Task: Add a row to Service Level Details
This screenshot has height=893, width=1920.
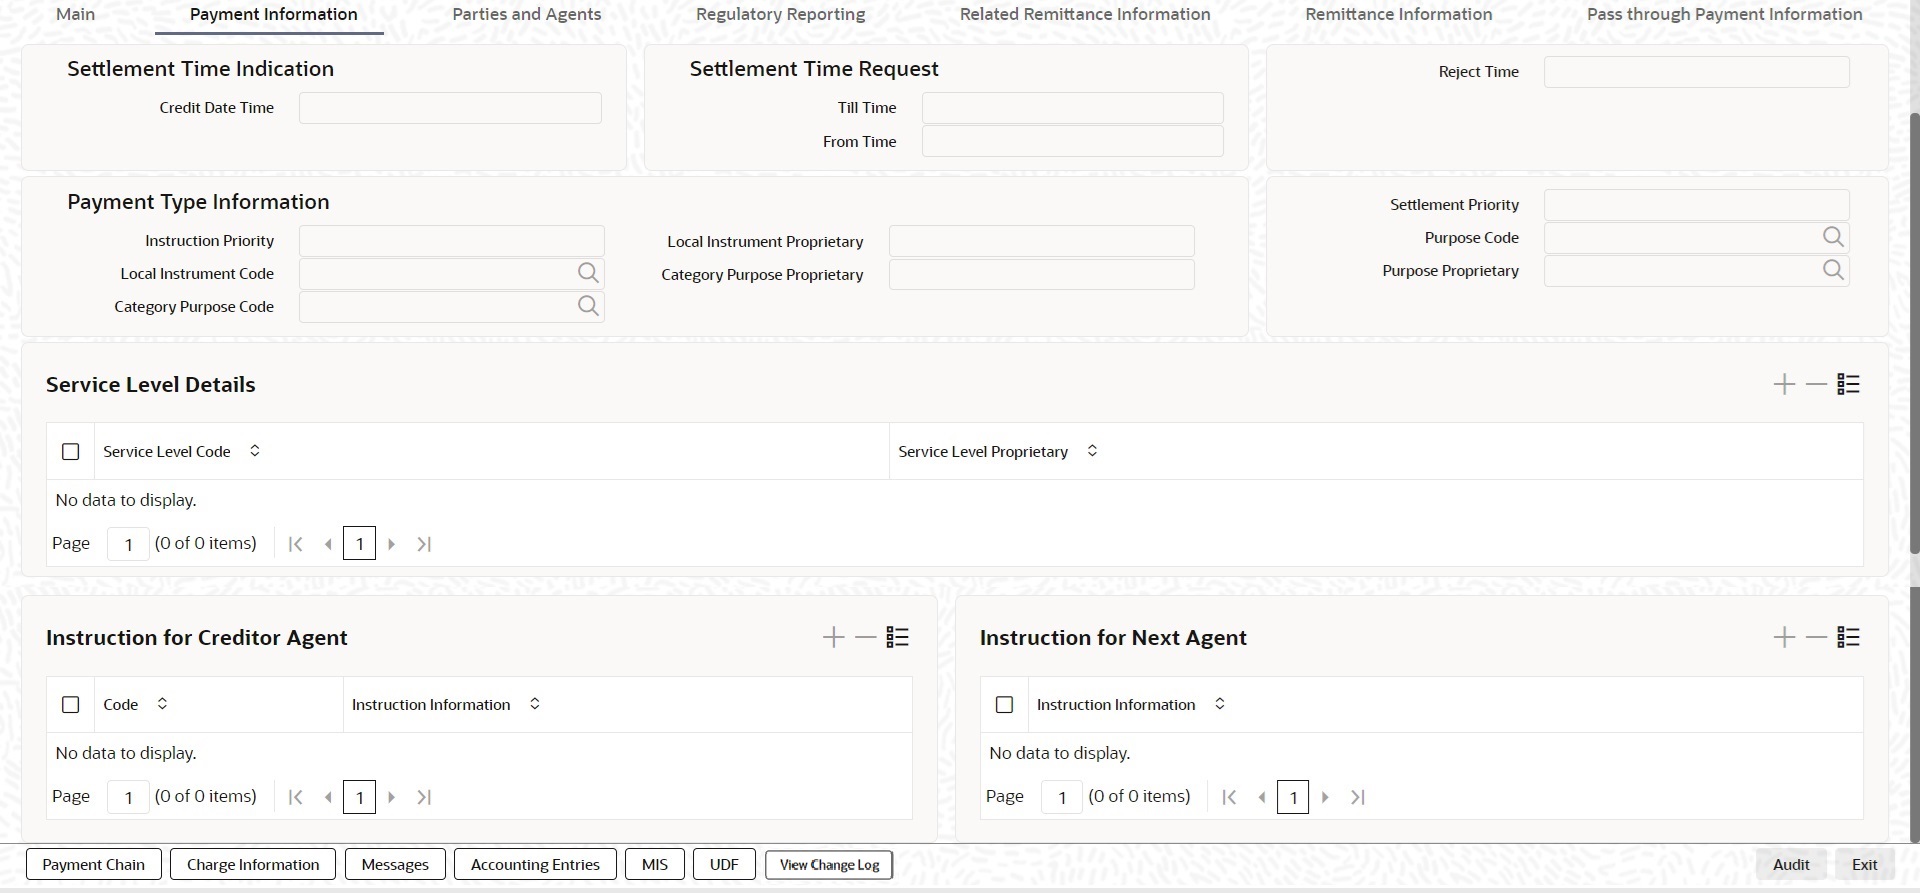Action: [x=1784, y=384]
